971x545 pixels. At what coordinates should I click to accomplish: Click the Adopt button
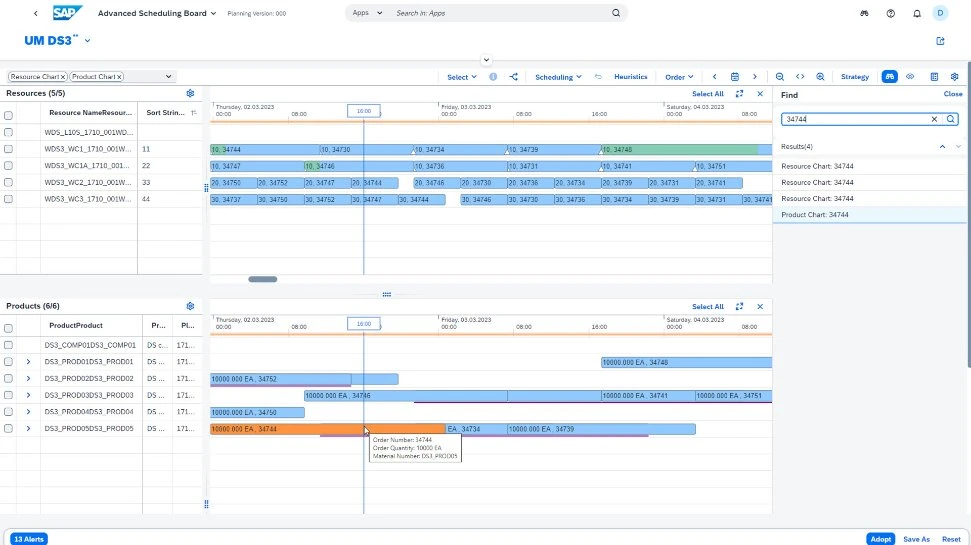coord(880,539)
